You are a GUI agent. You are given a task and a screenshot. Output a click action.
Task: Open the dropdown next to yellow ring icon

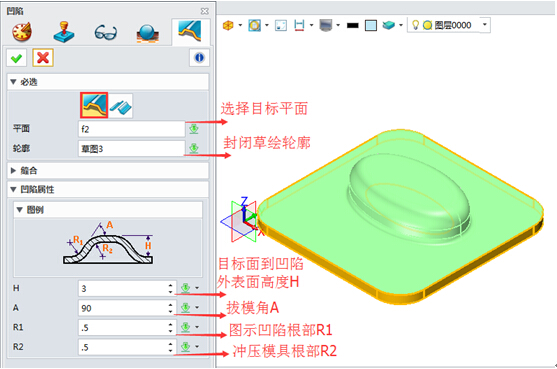click(x=267, y=25)
